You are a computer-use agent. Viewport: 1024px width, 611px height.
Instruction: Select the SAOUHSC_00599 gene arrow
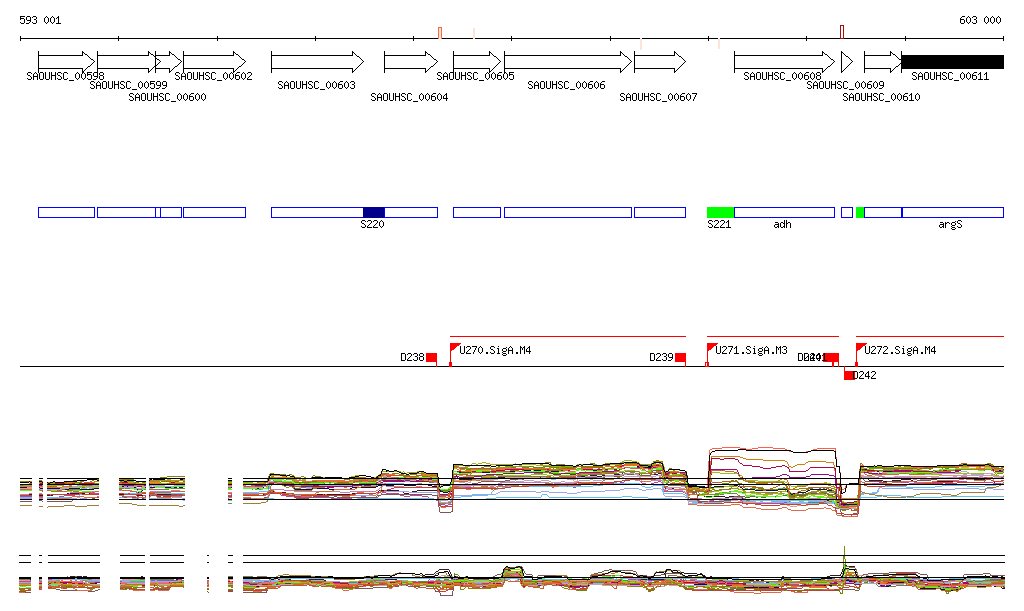click(129, 62)
